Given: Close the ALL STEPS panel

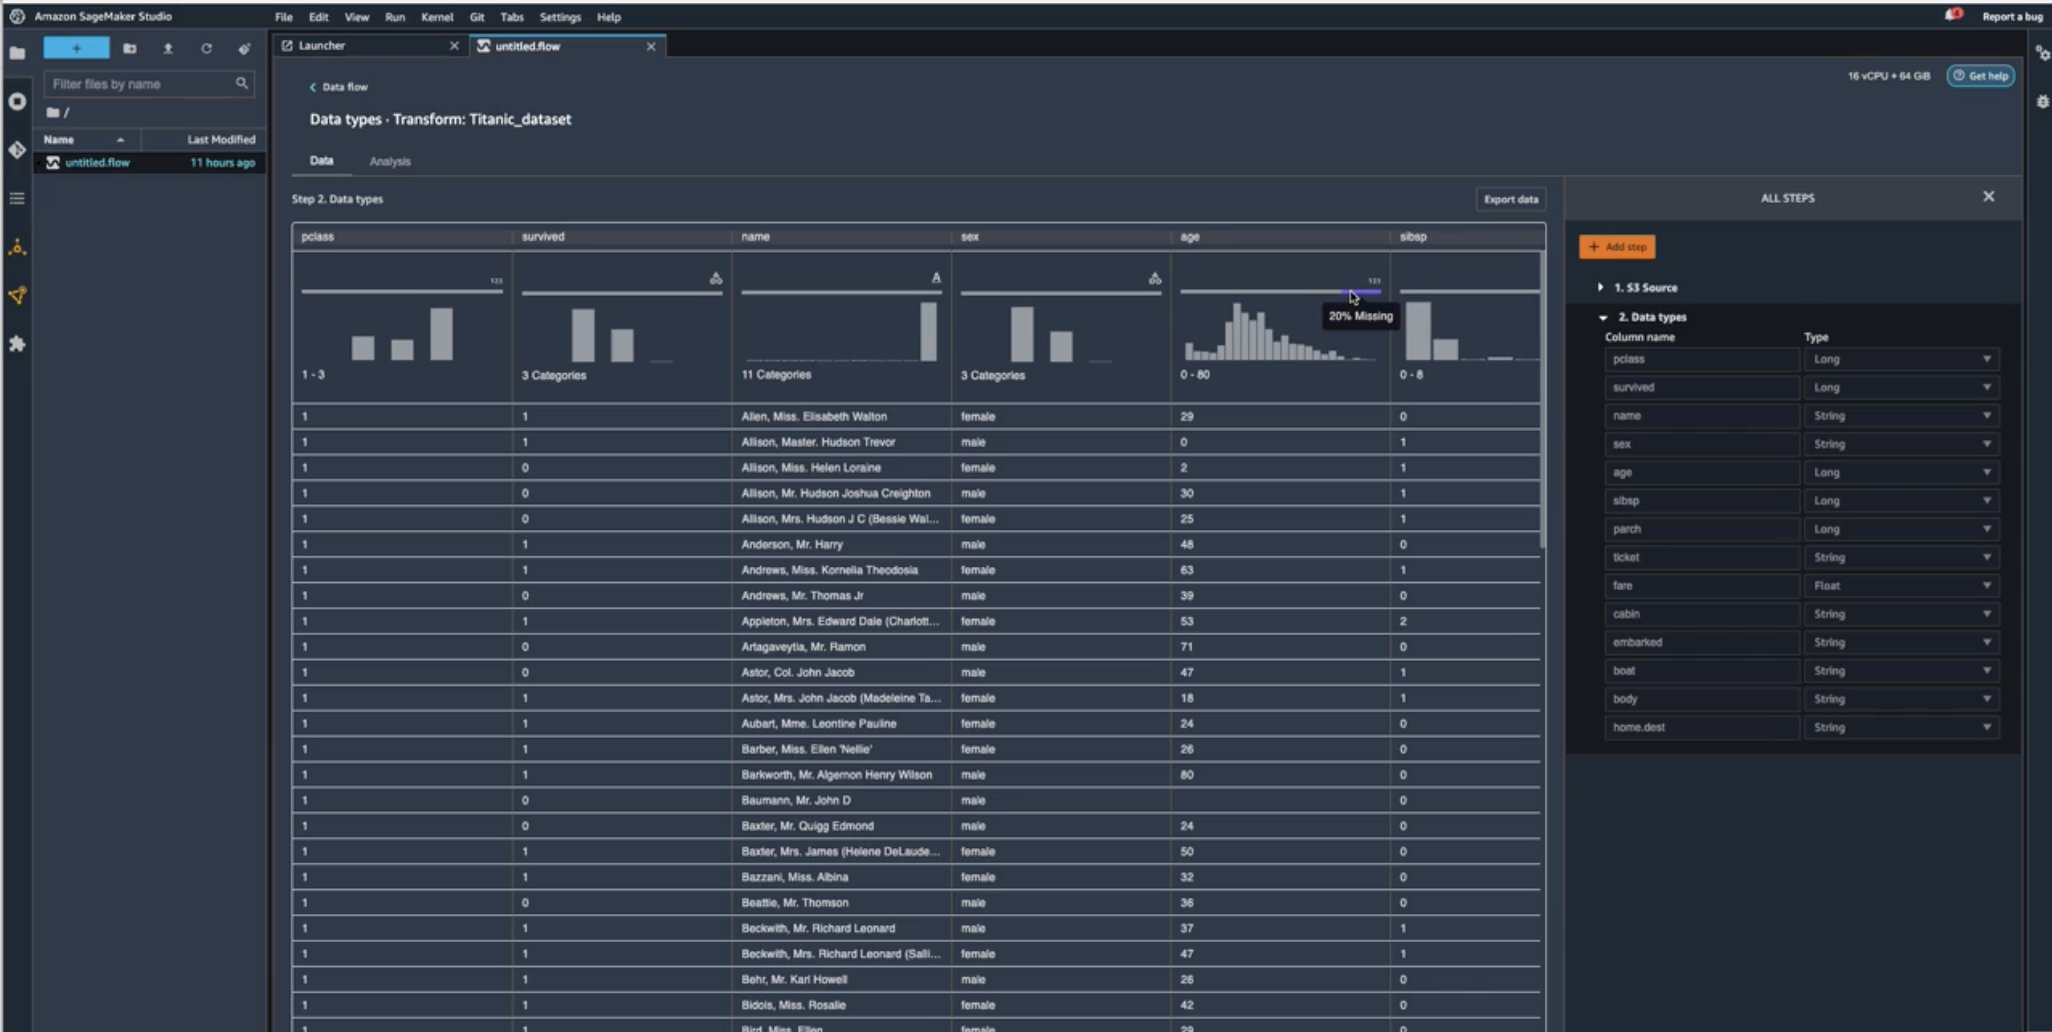Looking at the screenshot, I should pos(1988,197).
